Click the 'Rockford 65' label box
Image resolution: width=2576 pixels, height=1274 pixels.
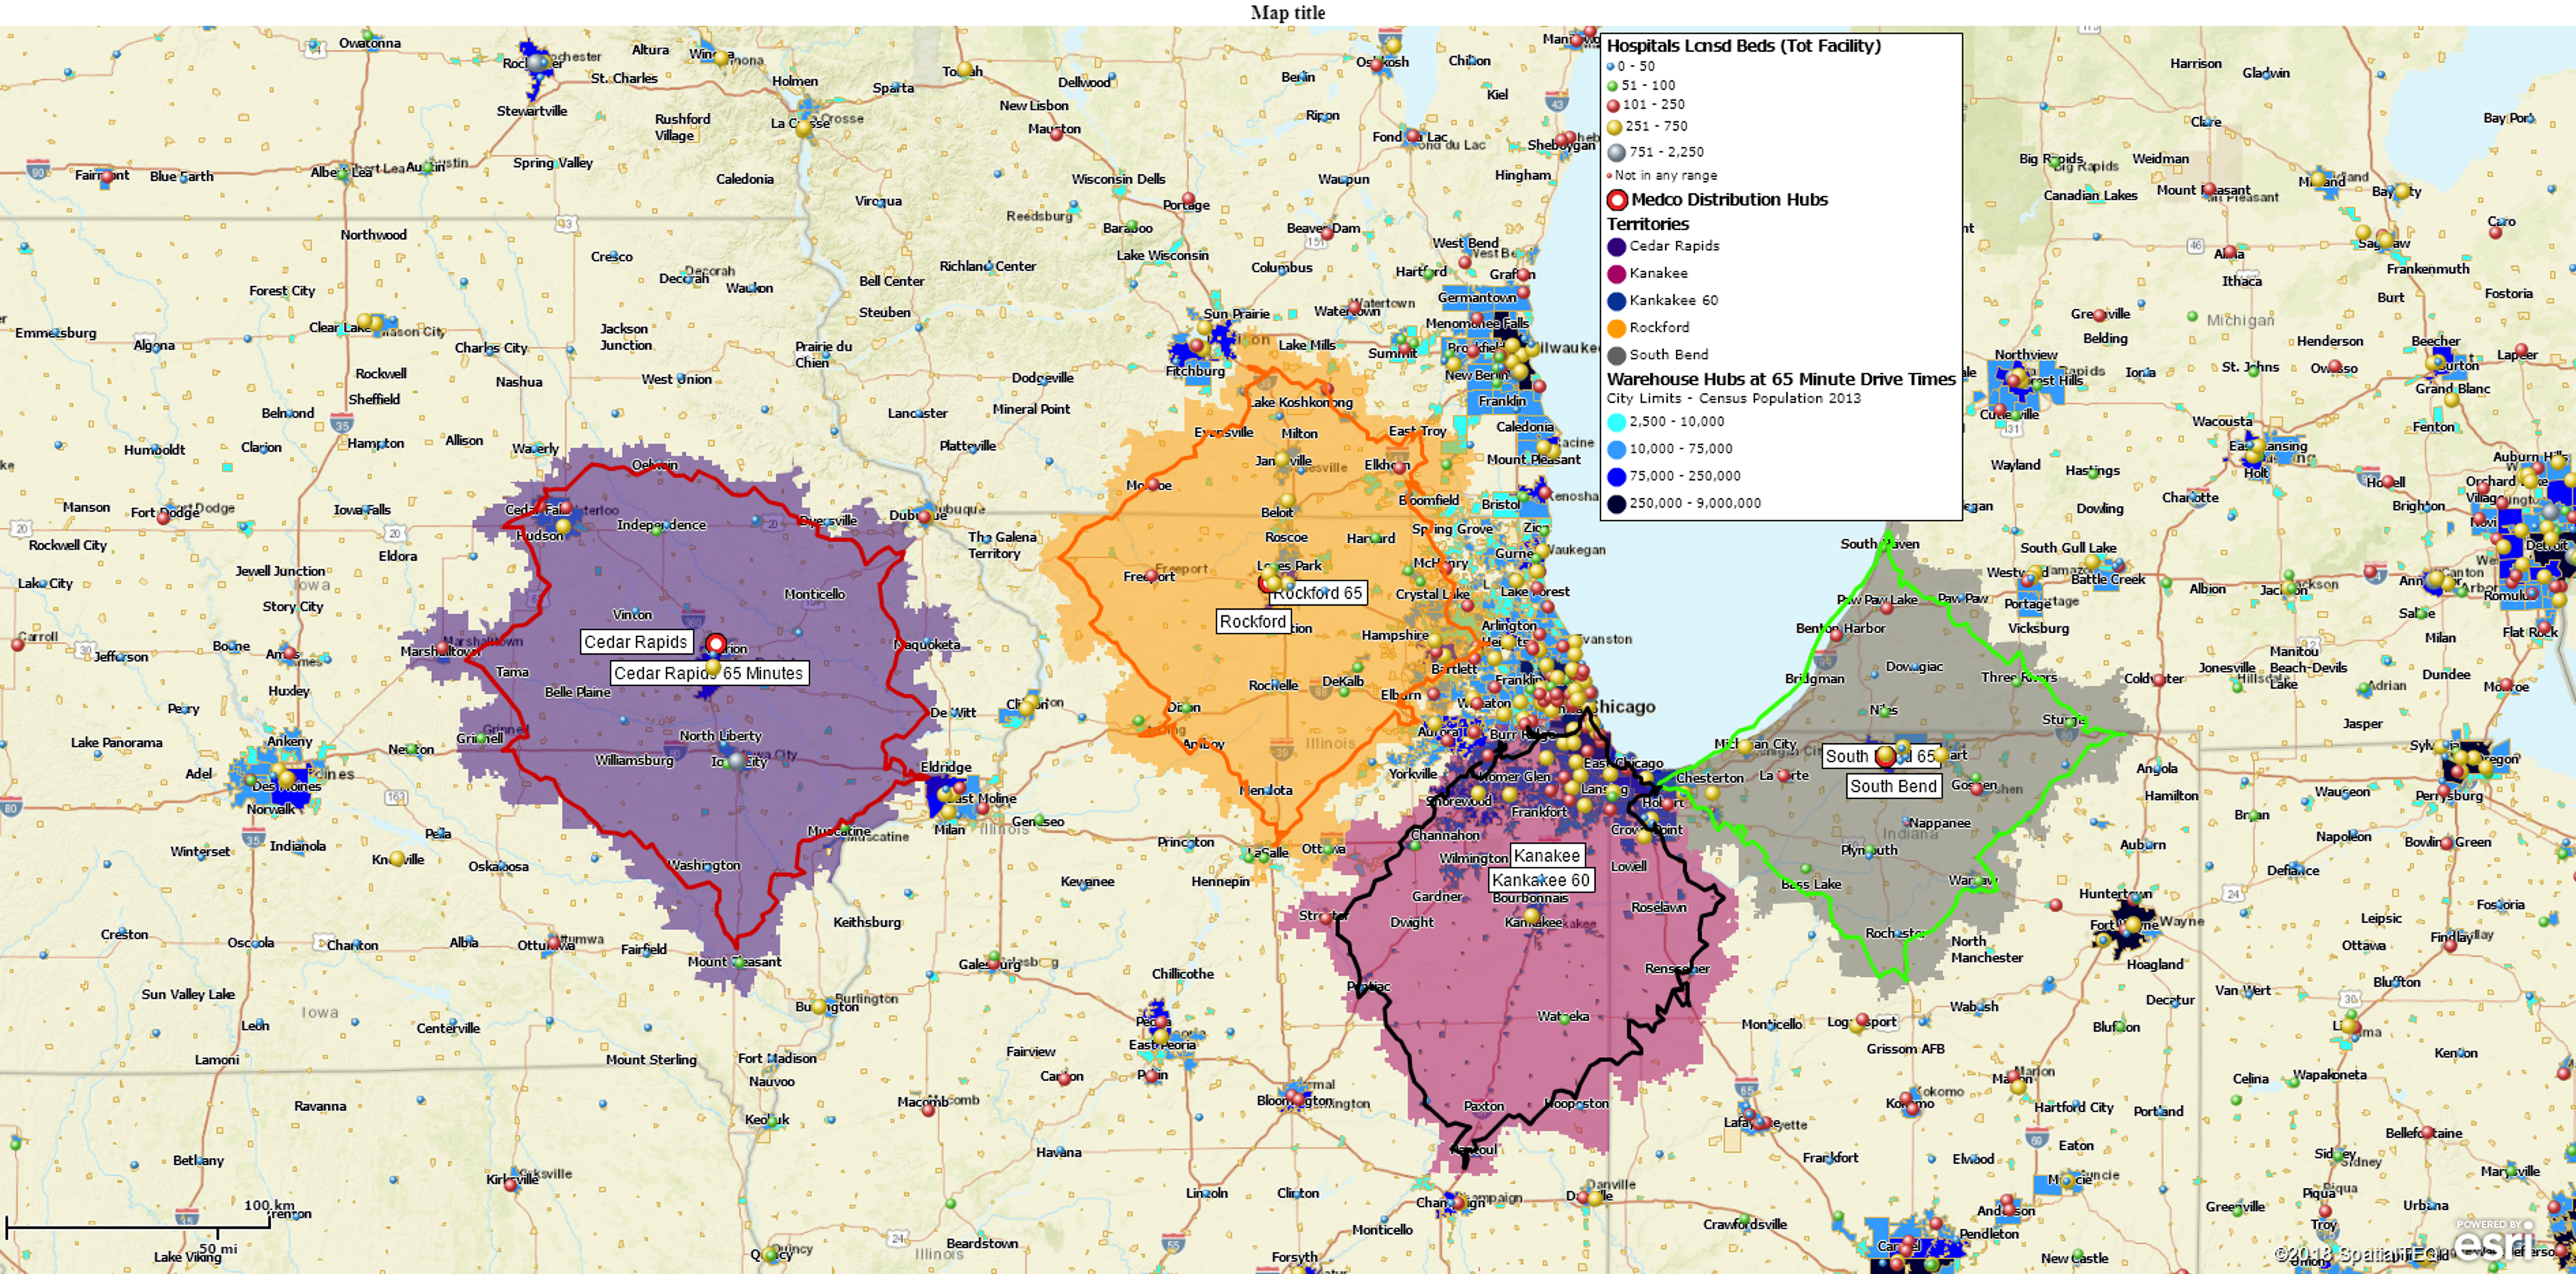pyautogui.click(x=1317, y=593)
